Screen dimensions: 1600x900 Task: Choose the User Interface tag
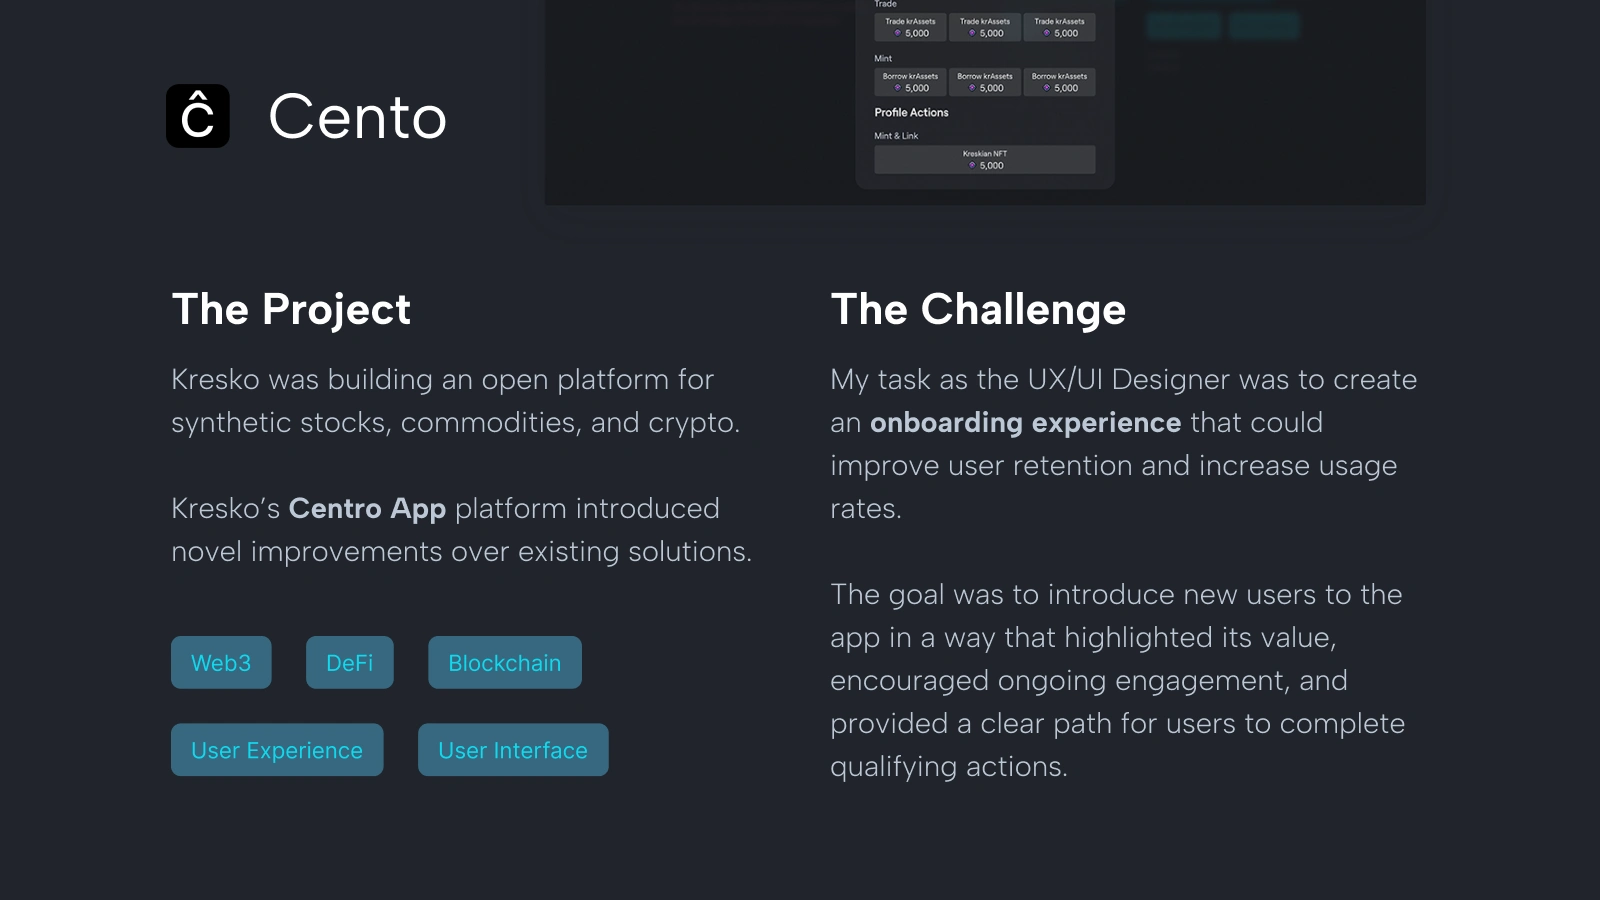click(x=513, y=750)
